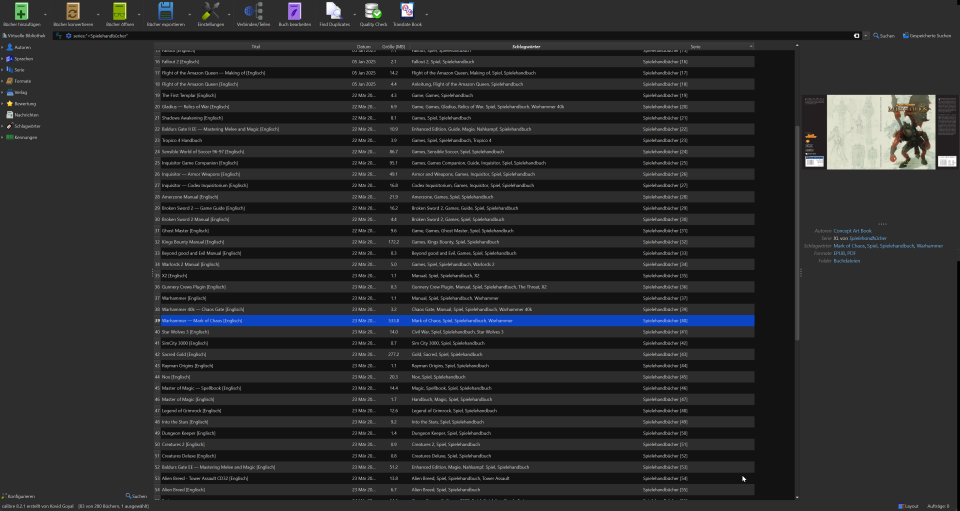960x511 pixels.
Task: Click the Gespeicherte Suchen button
Action: [926, 35]
